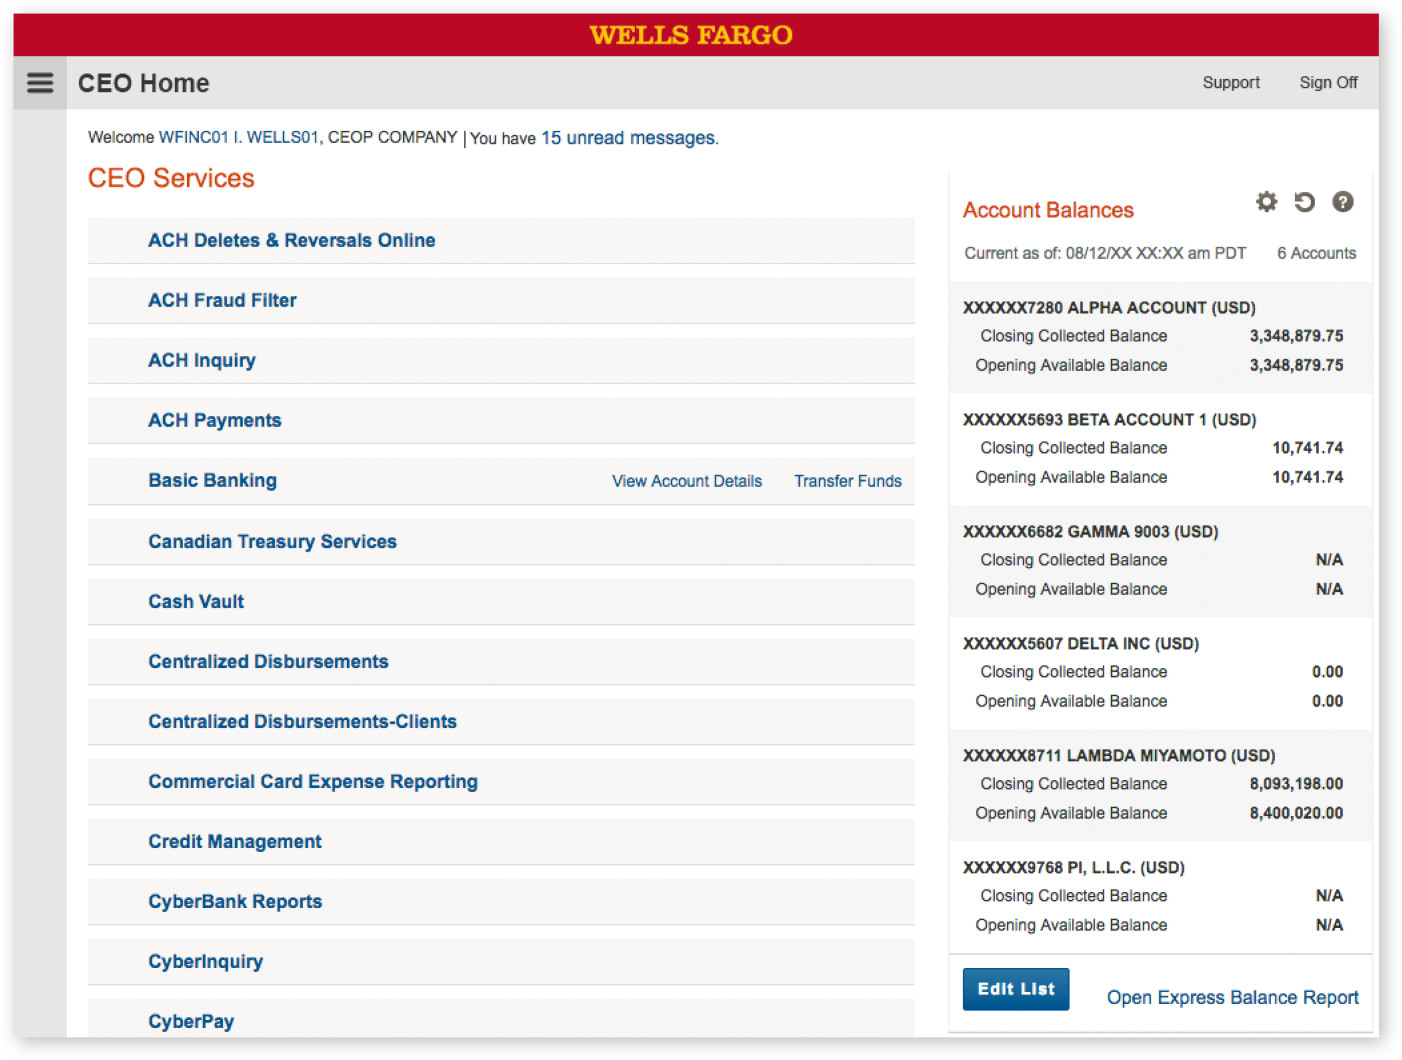Open Account Balances help icon
1402x1060 pixels.
tap(1342, 202)
